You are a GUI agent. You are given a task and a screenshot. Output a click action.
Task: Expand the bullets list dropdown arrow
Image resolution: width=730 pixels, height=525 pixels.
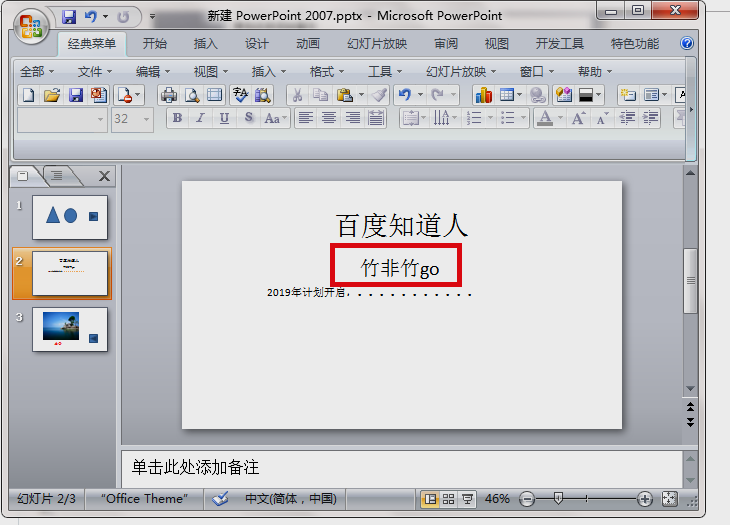coord(523,118)
